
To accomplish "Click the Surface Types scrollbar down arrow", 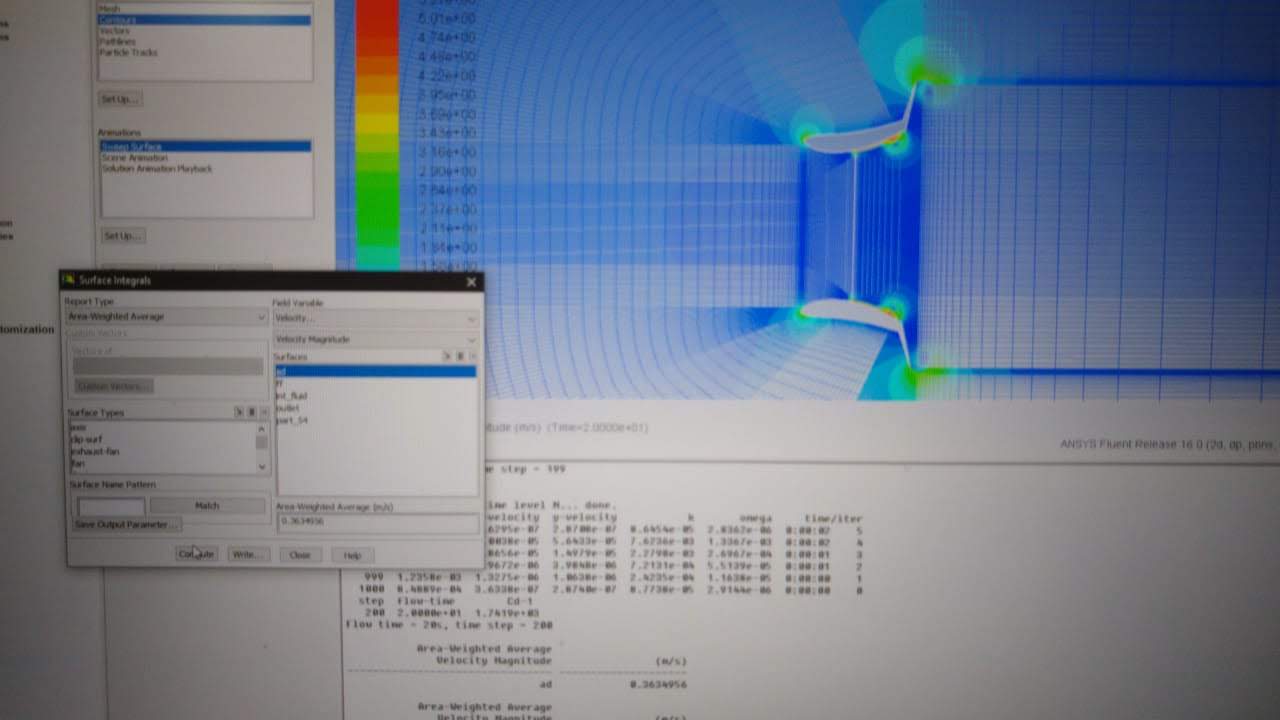I will point(261,464).
